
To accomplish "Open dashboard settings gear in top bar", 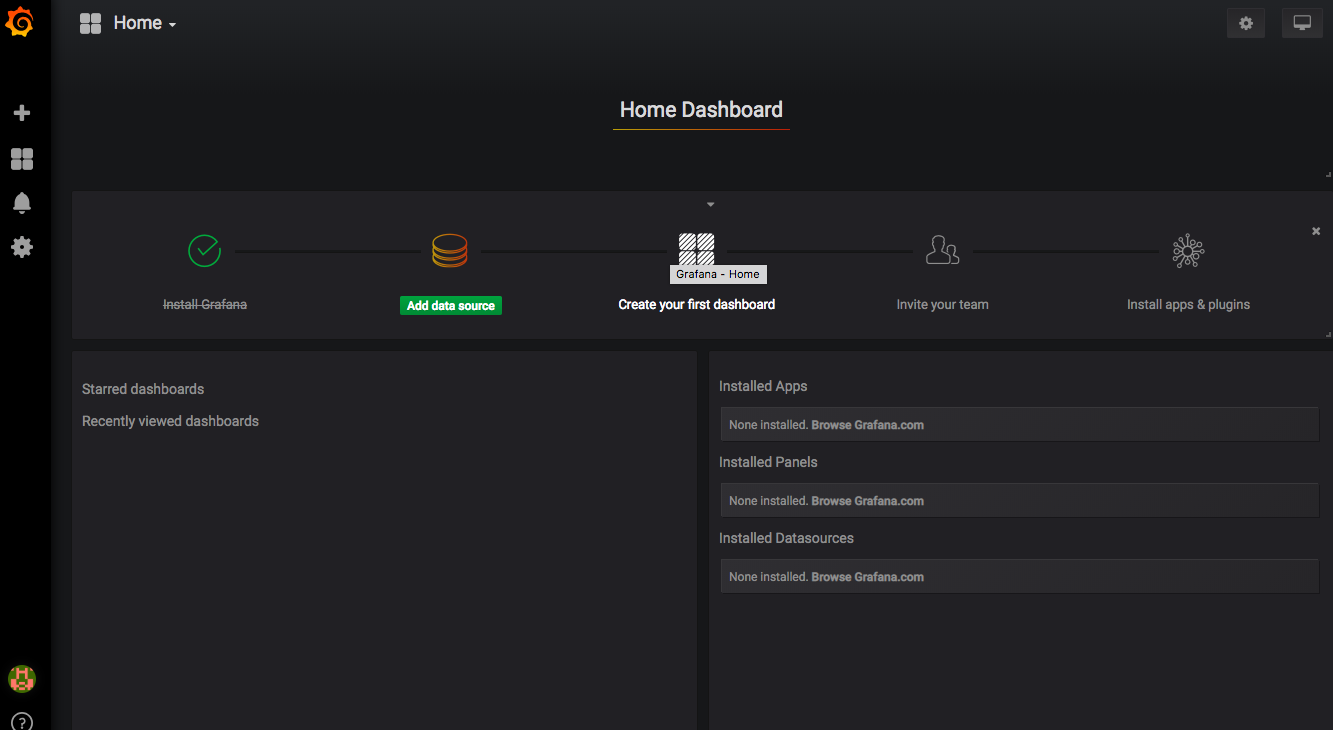I will pos(1246,23).
